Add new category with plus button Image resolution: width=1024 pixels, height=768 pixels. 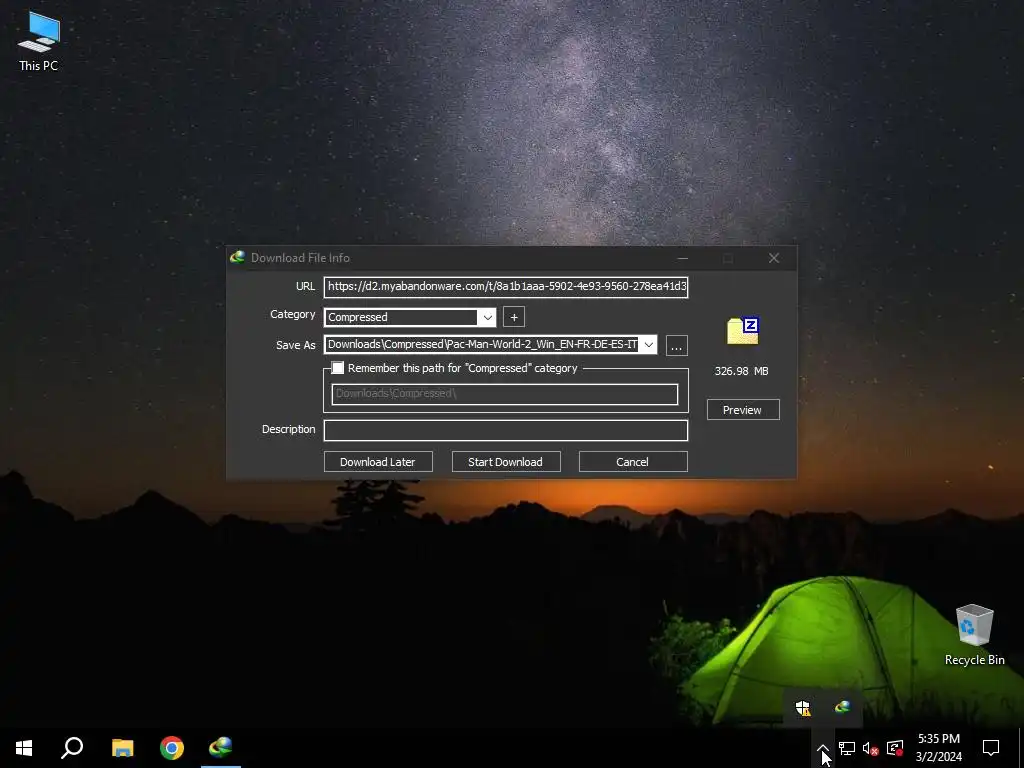514,317
